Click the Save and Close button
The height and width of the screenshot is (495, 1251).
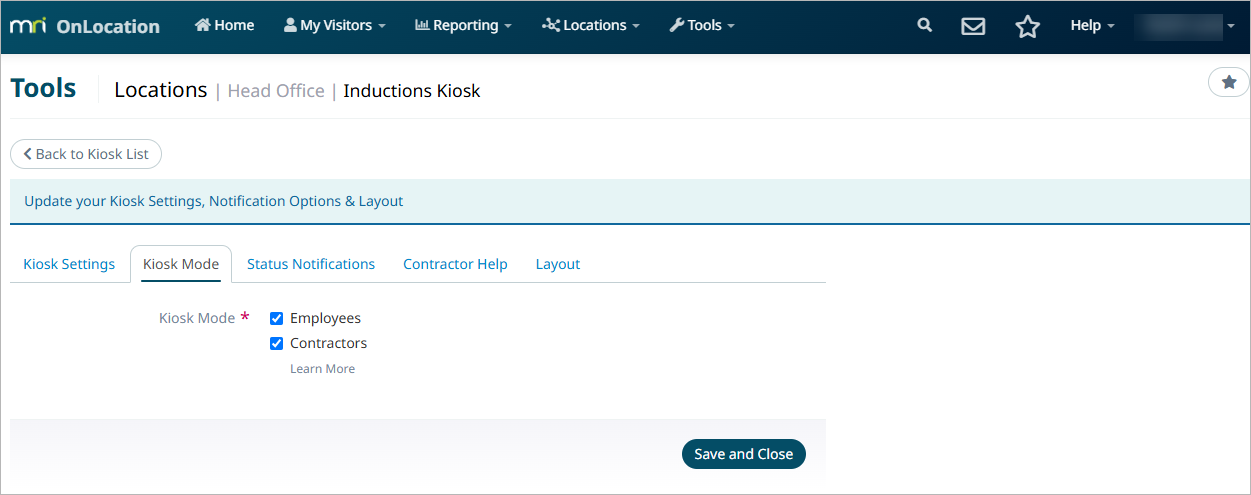click(x=744, y=454)
